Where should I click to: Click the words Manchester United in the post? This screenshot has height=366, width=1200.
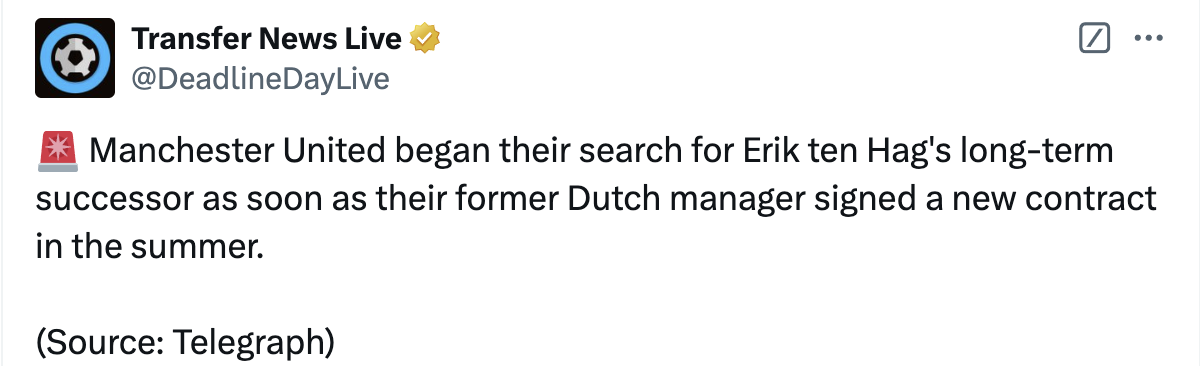tap(237, 153)
